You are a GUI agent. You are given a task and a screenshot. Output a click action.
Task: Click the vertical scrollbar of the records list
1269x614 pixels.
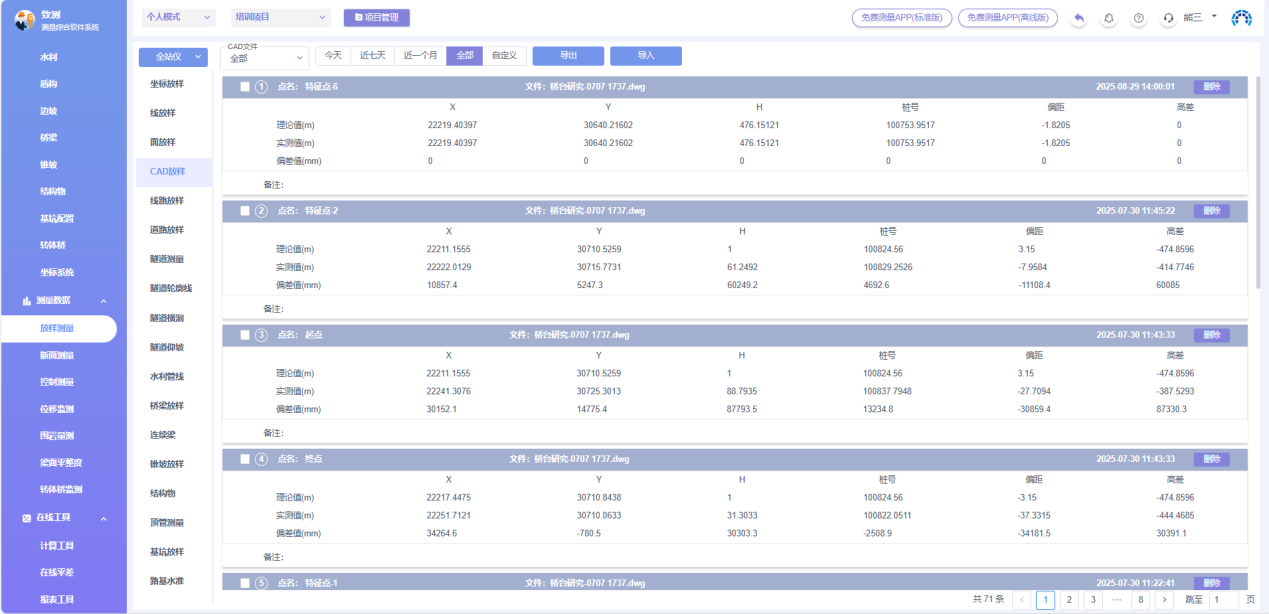(1257, 180)
